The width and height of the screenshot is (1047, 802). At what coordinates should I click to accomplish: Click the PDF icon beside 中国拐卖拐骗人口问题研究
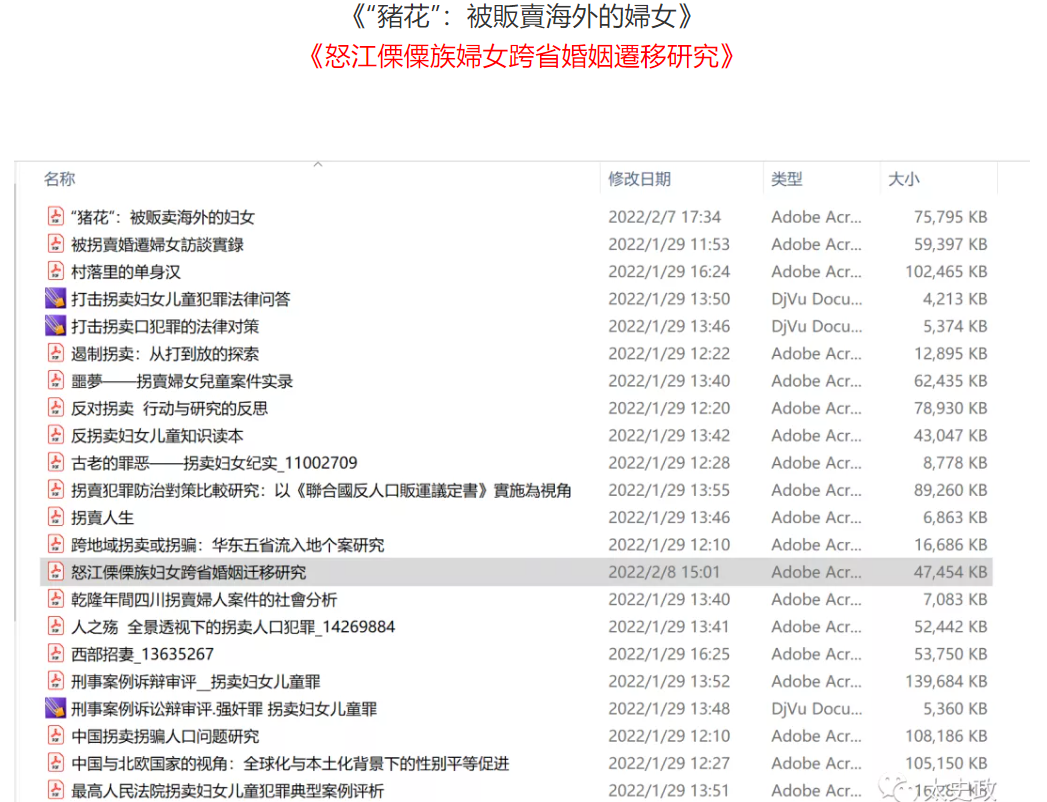(55, 736)
